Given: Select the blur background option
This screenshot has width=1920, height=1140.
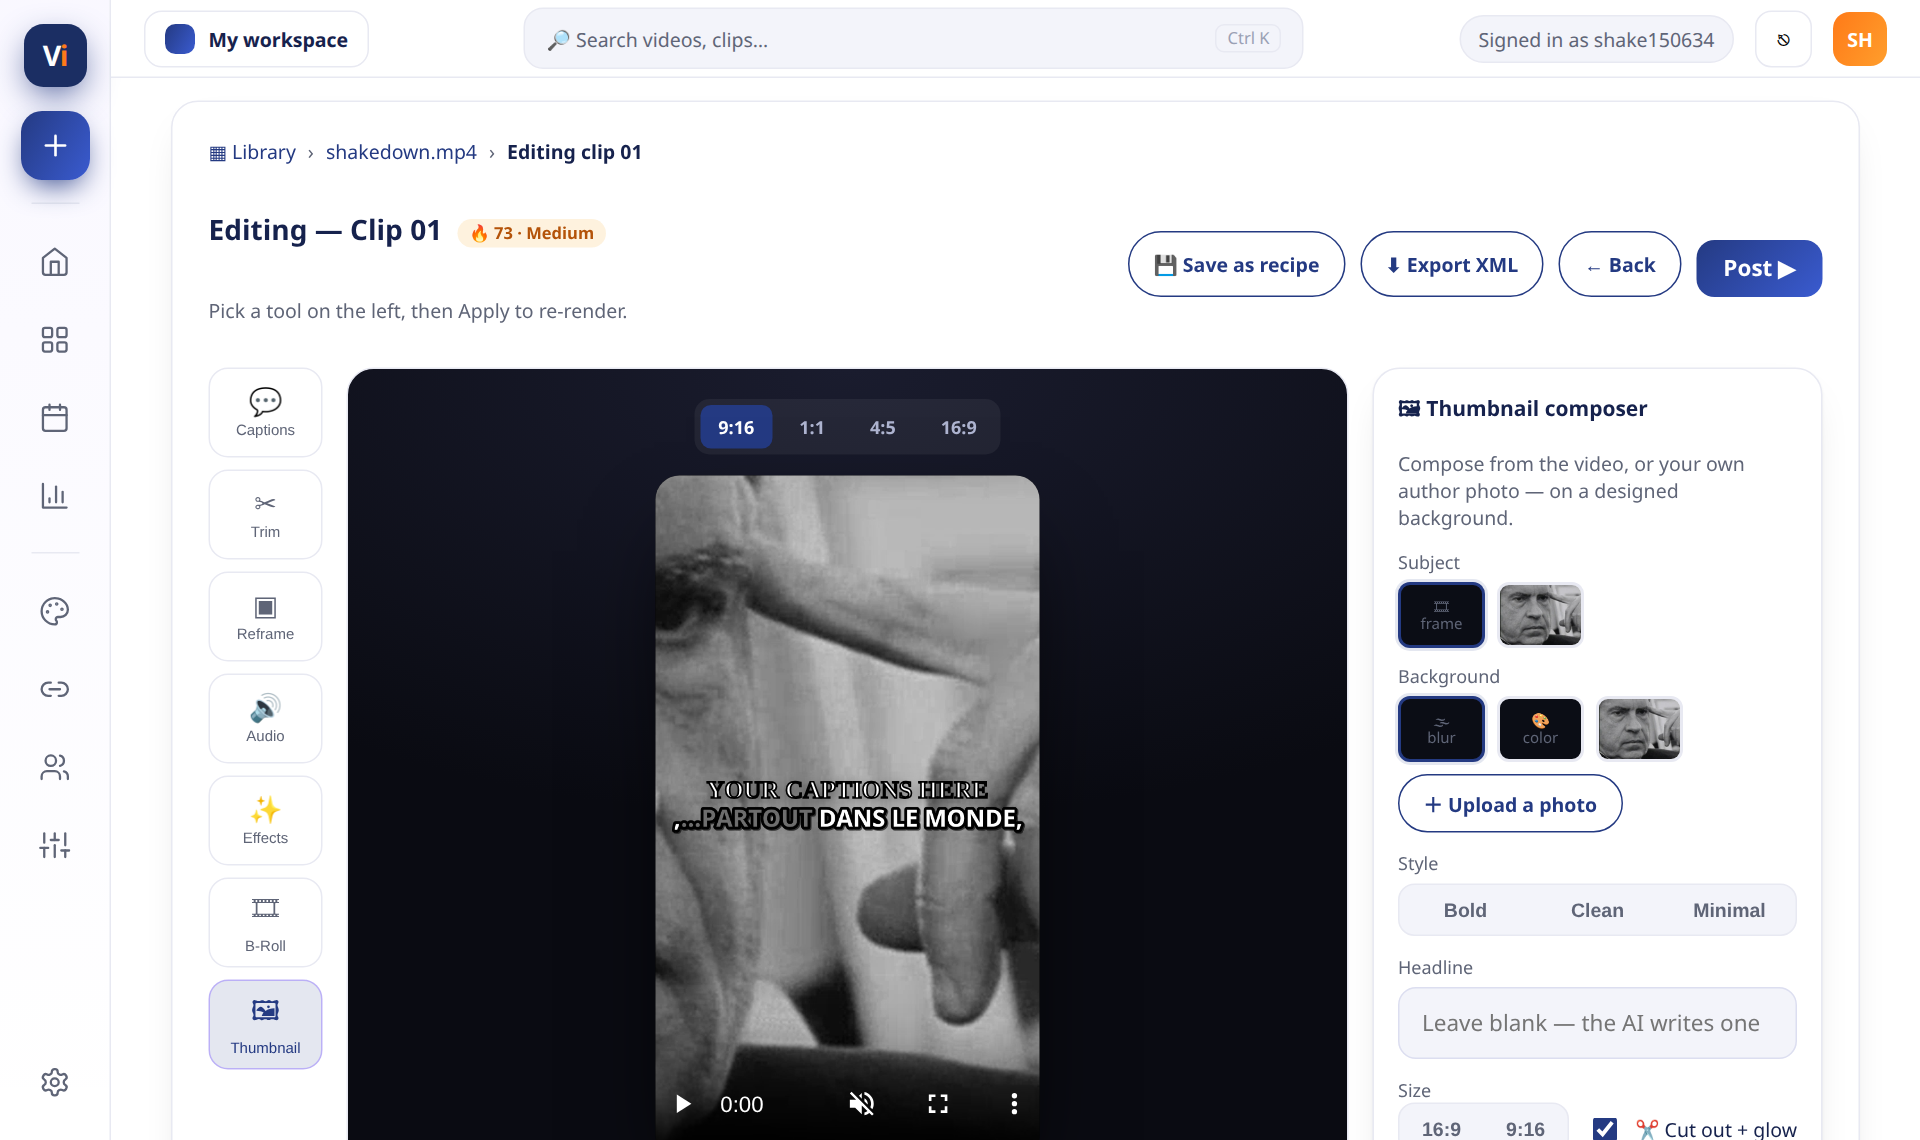Looking at the screenshot, I should pos(1441,729).
